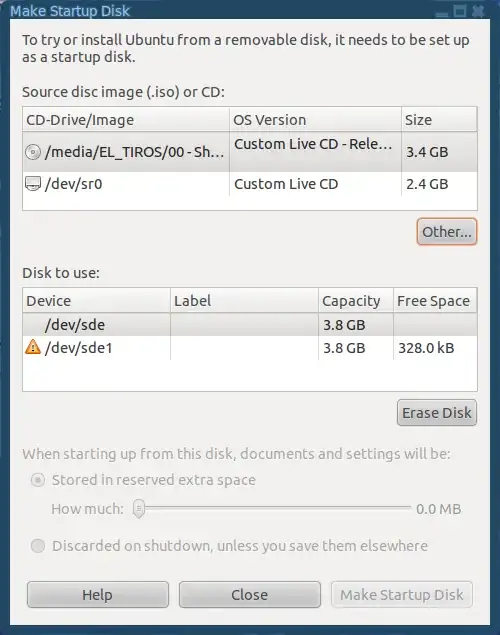The height and width of the screenshot is (635, 500).
Task: Click the Make Startup Disk button
Action: [x=402, y=595]
